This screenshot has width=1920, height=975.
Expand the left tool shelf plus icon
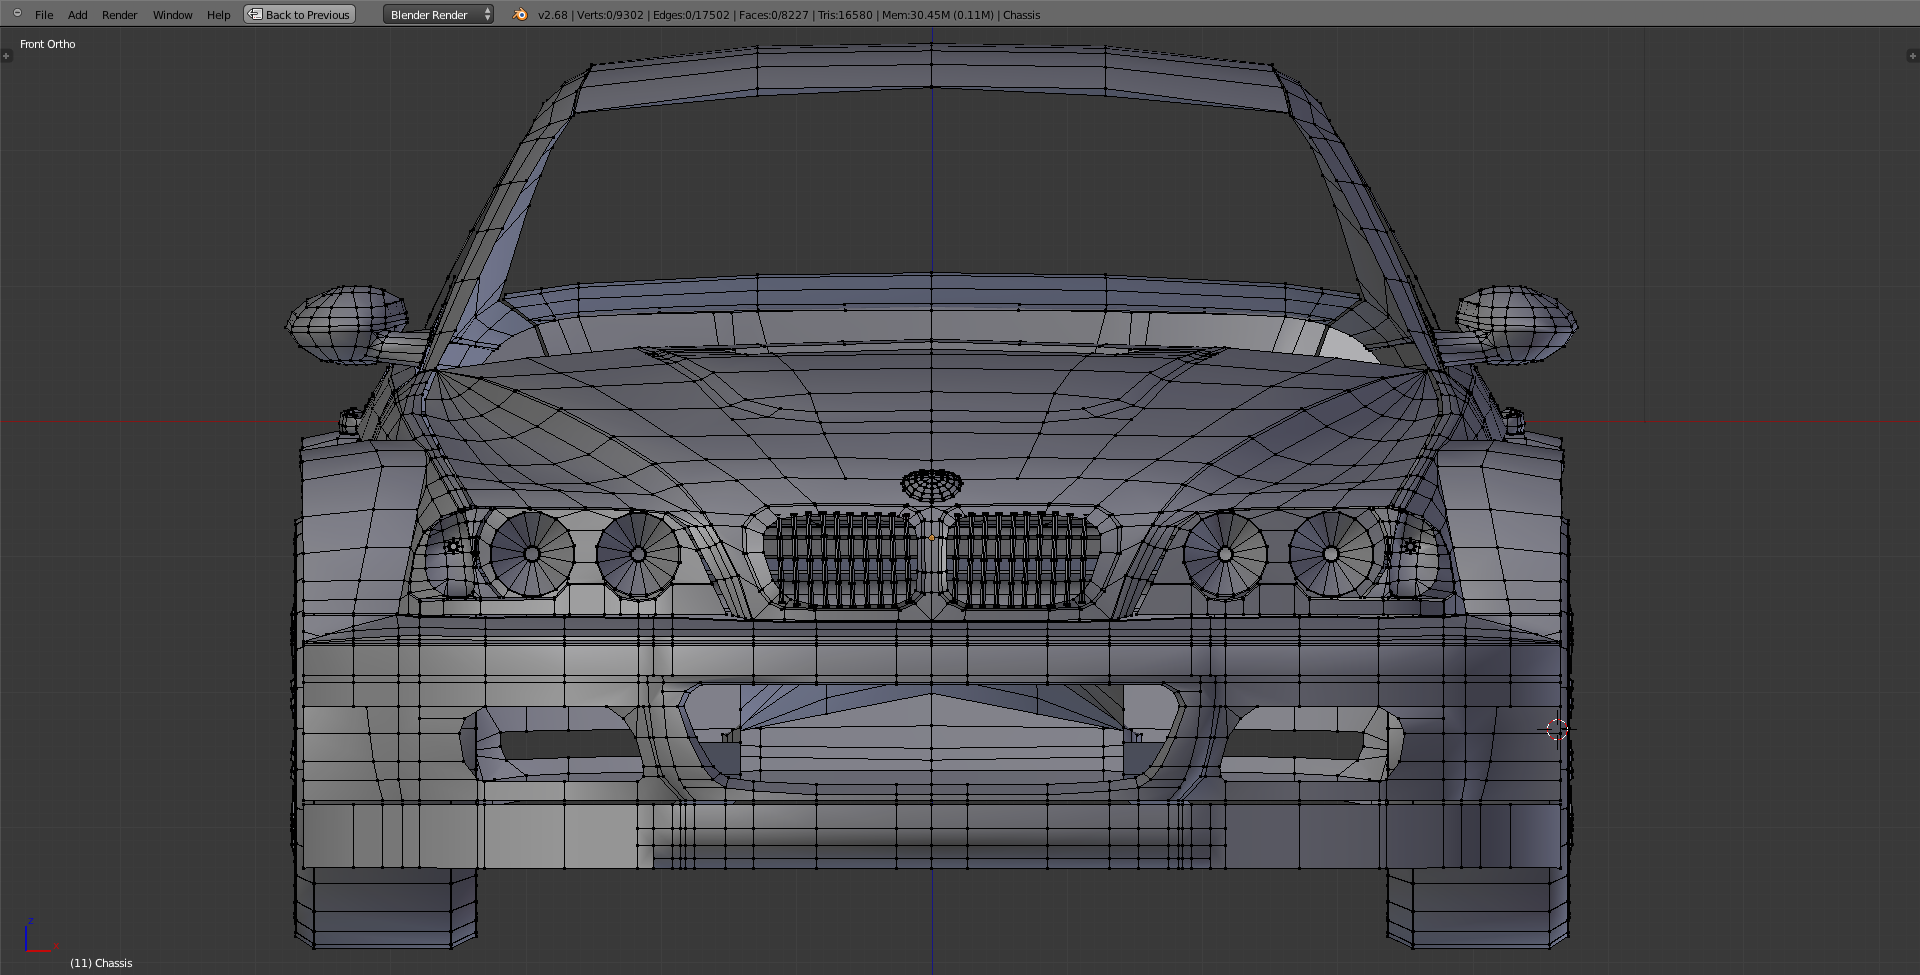pyautogui.click(x=6, y=56)
